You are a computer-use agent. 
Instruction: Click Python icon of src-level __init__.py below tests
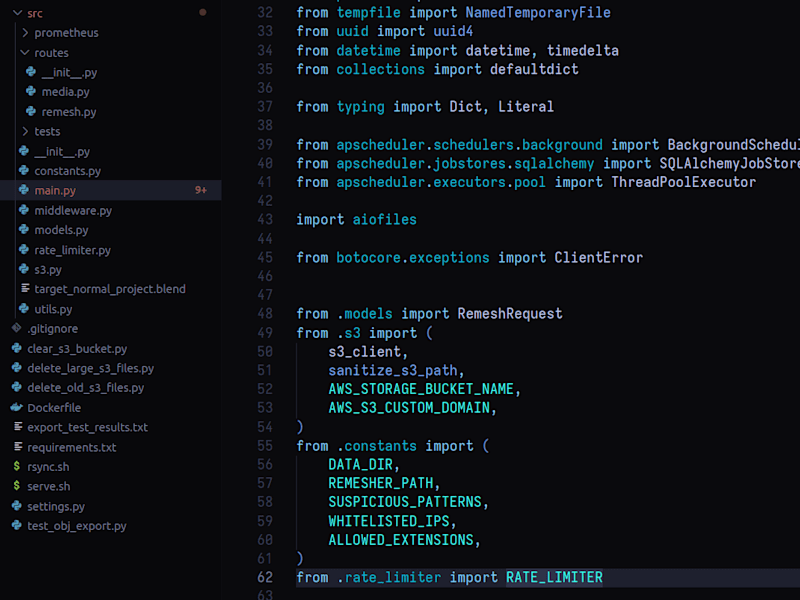point(24,151)
